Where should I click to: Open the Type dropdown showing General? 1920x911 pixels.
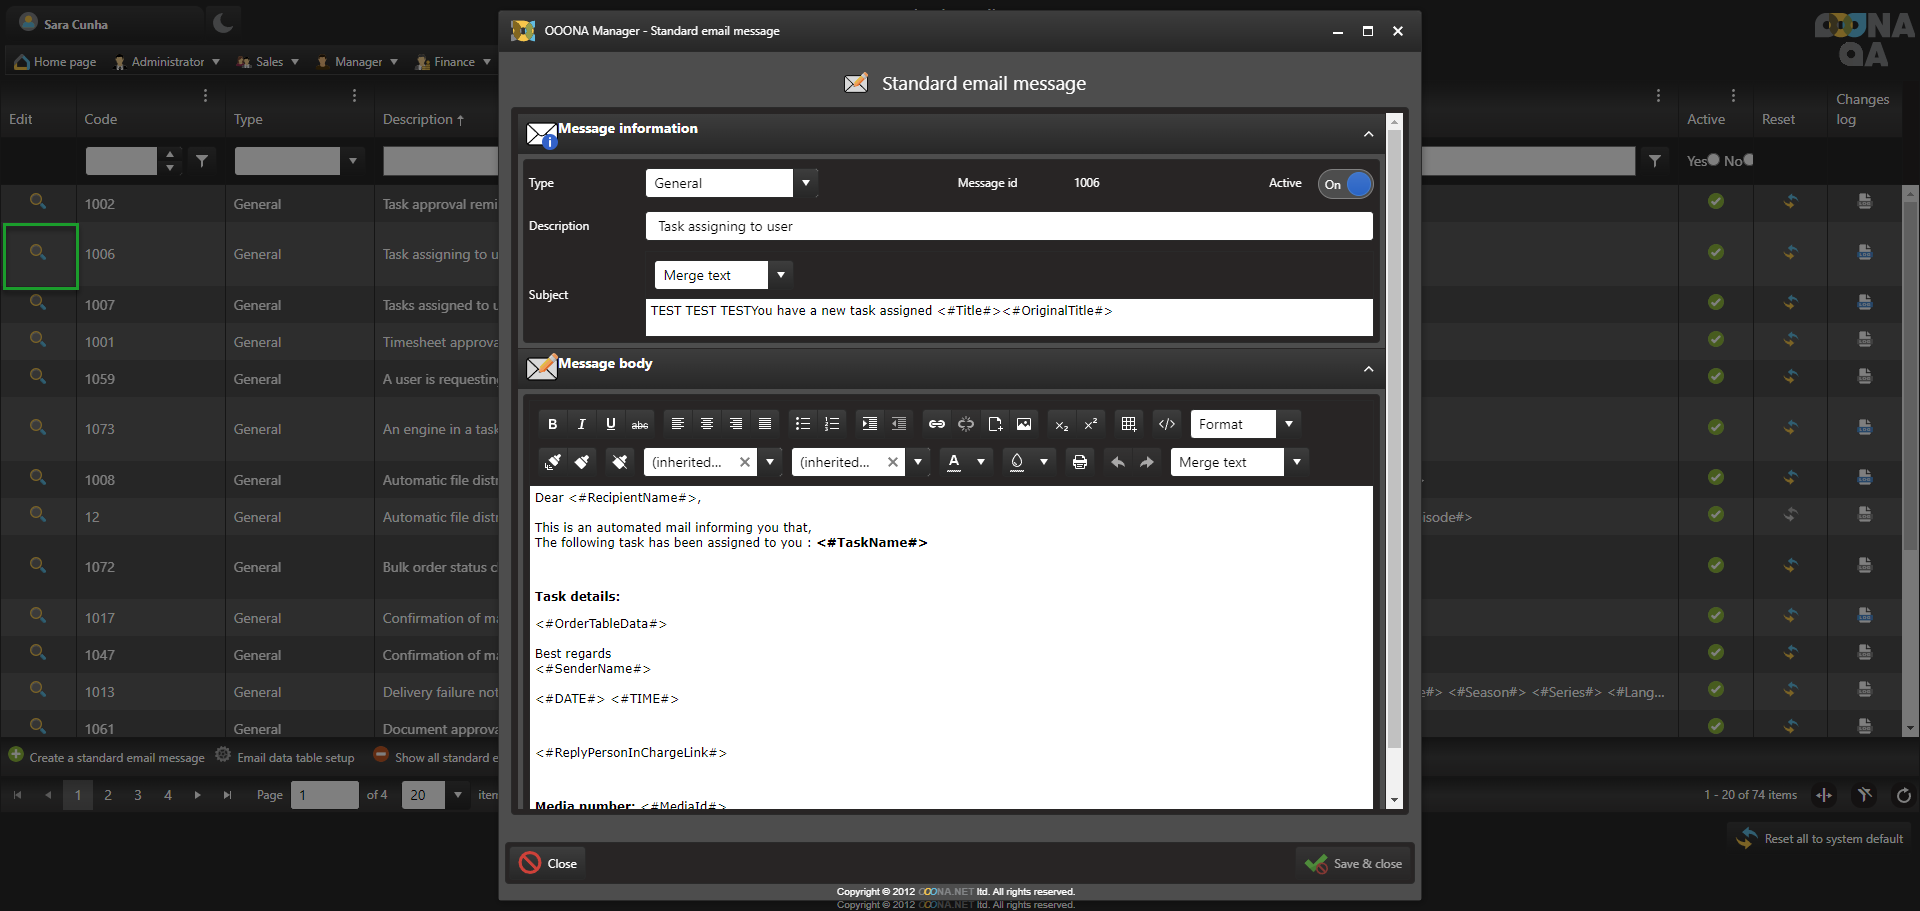click(806, 183)
